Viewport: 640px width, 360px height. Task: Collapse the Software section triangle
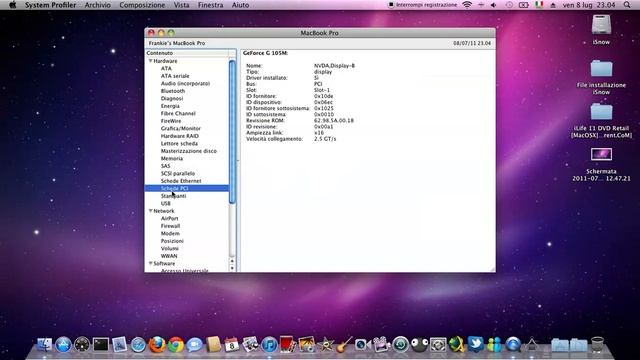coord(150,264)
